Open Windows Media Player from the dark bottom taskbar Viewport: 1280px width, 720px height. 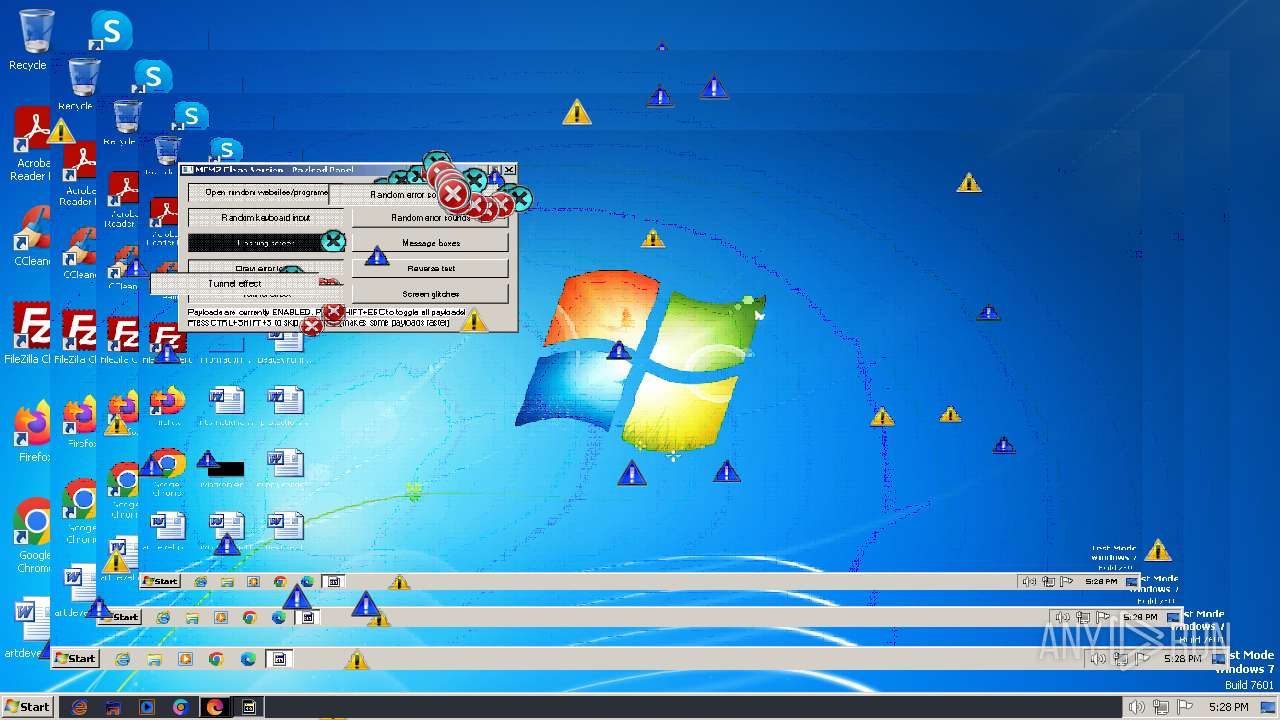point(147,707)
